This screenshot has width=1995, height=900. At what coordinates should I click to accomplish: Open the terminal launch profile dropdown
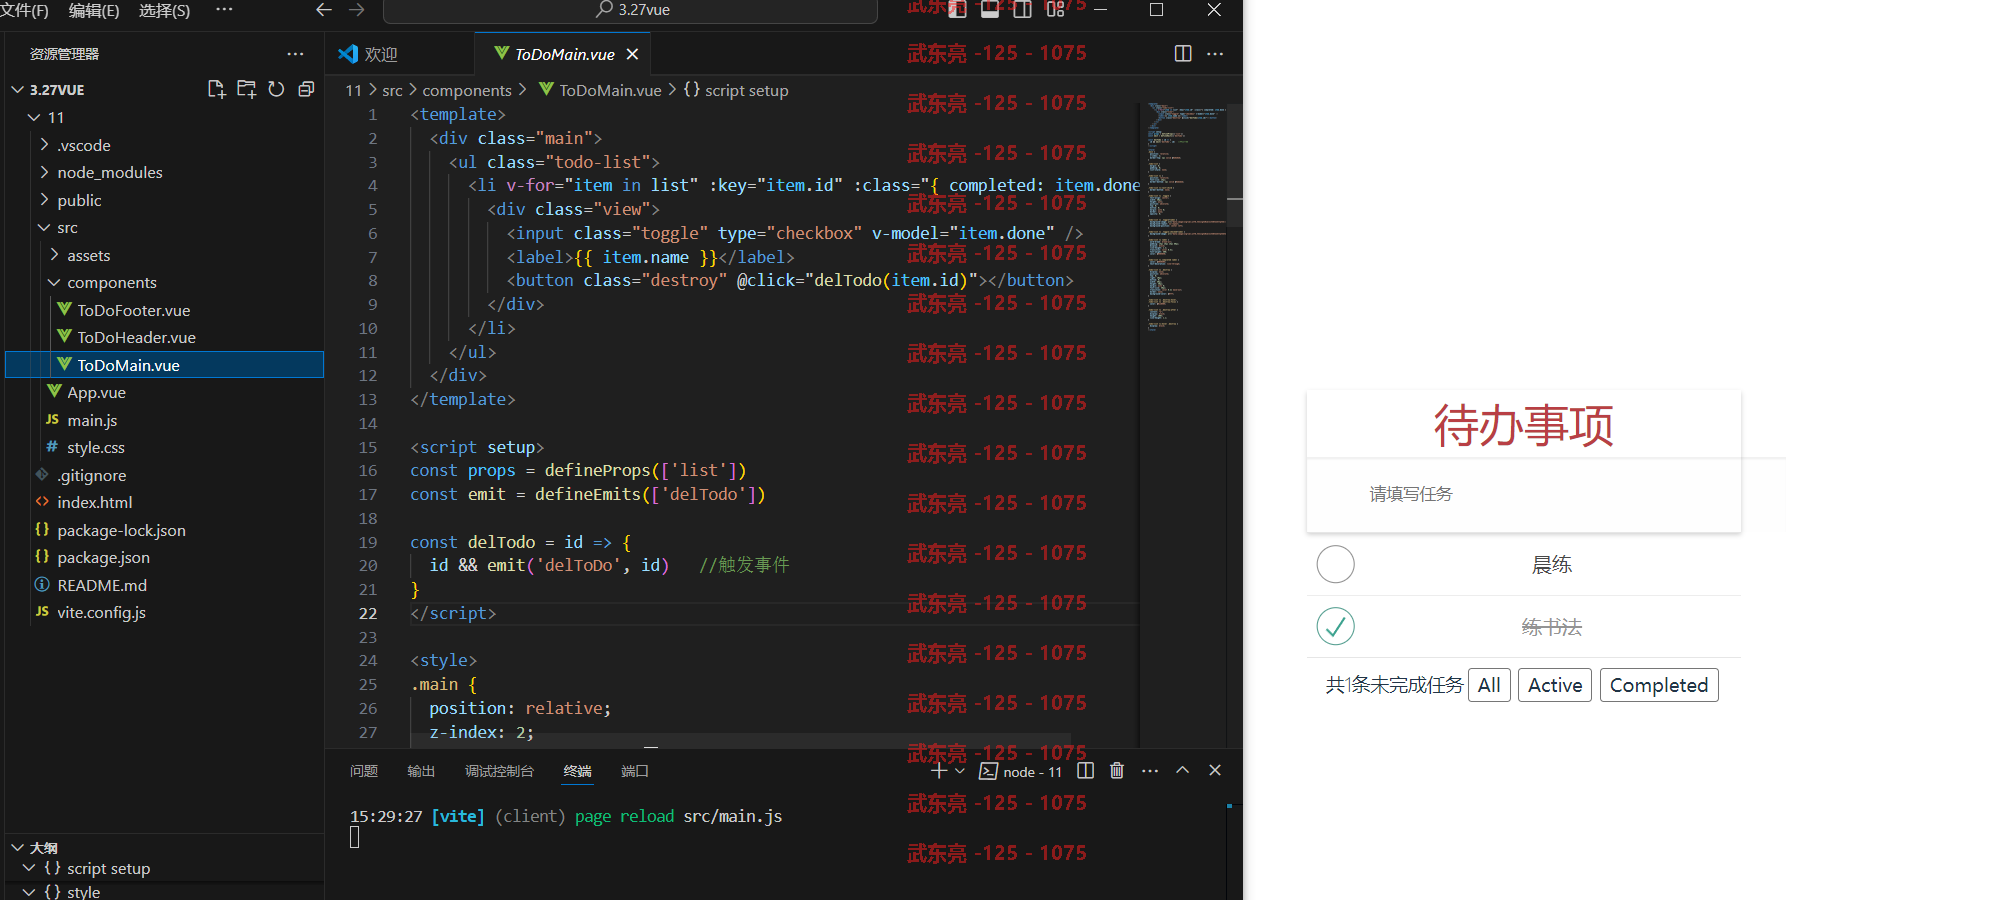pyautogui.click(x=960, y=771)
